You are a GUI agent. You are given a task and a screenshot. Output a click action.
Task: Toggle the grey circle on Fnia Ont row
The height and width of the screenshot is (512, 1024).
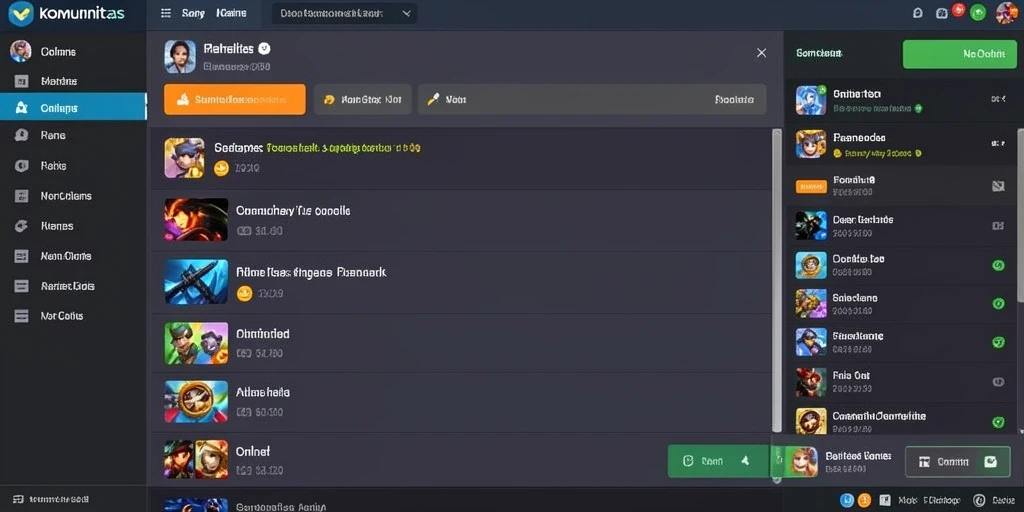point(998,382)
